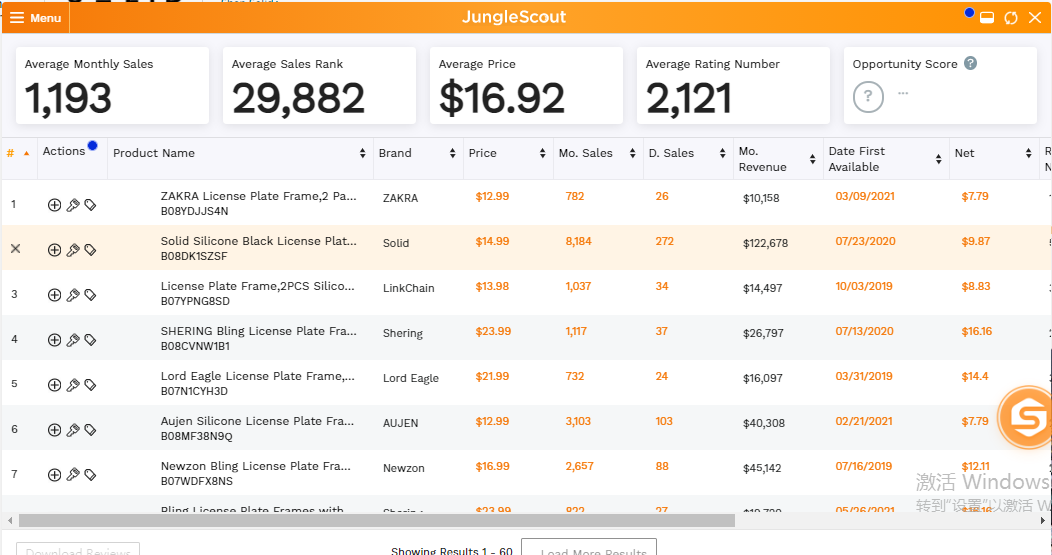The width and height of the screenshot is (1052, 555).
Task: Click the Average Price $16.92 card
Action: [527, 85]
